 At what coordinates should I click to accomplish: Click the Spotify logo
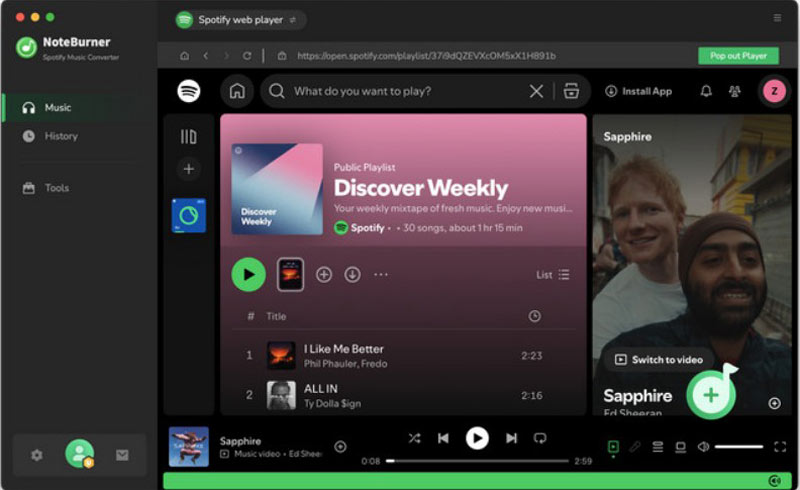point(189,91)
